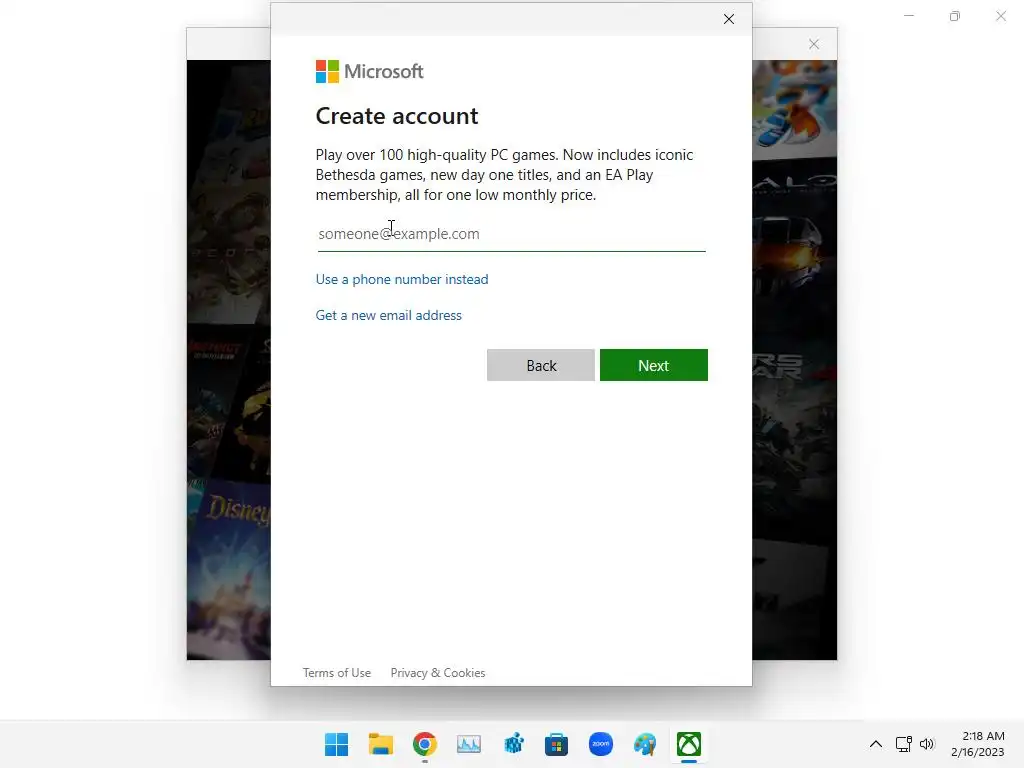Close the Create account dialog
Image resolution: width=1024 pixels, height=768 pixels.
click(729, 19)
